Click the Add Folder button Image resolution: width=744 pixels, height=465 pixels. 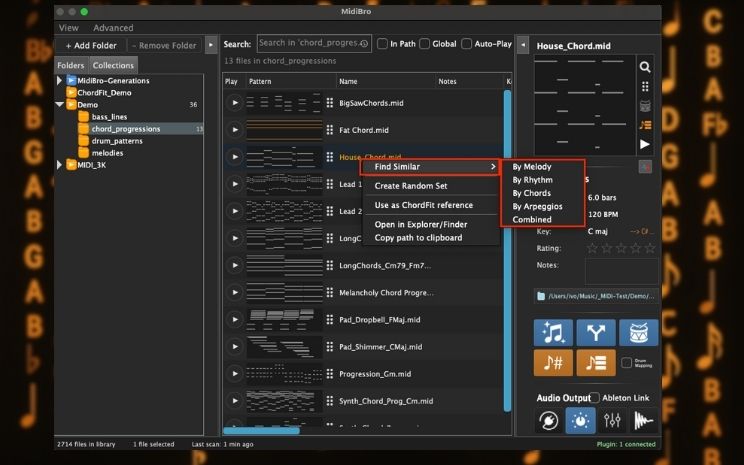tap(91, 45)
